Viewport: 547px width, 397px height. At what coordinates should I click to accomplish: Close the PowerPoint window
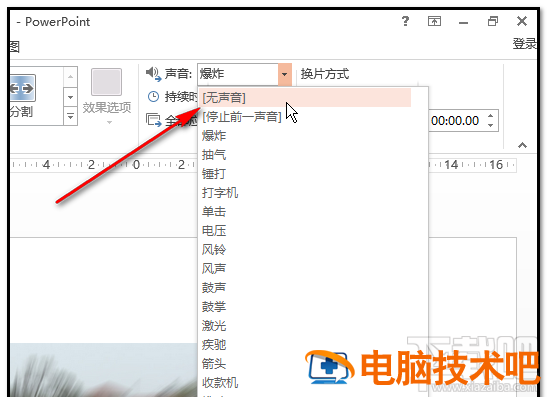coord(522,21)
